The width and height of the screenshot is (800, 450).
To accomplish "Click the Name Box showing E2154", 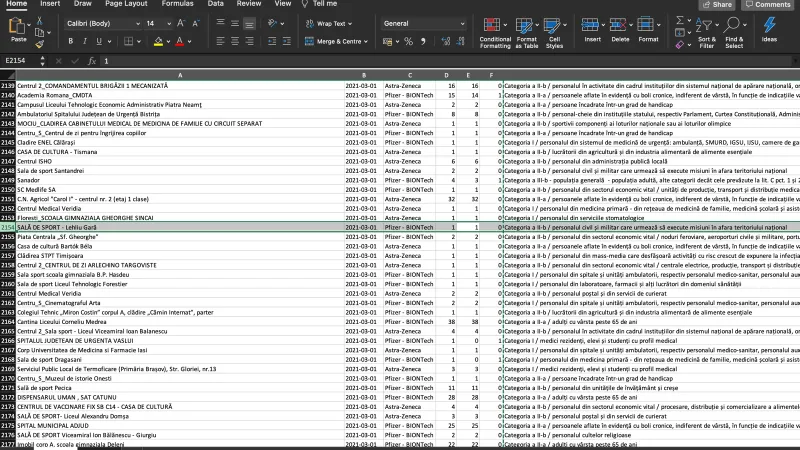I will pos(20,61).
